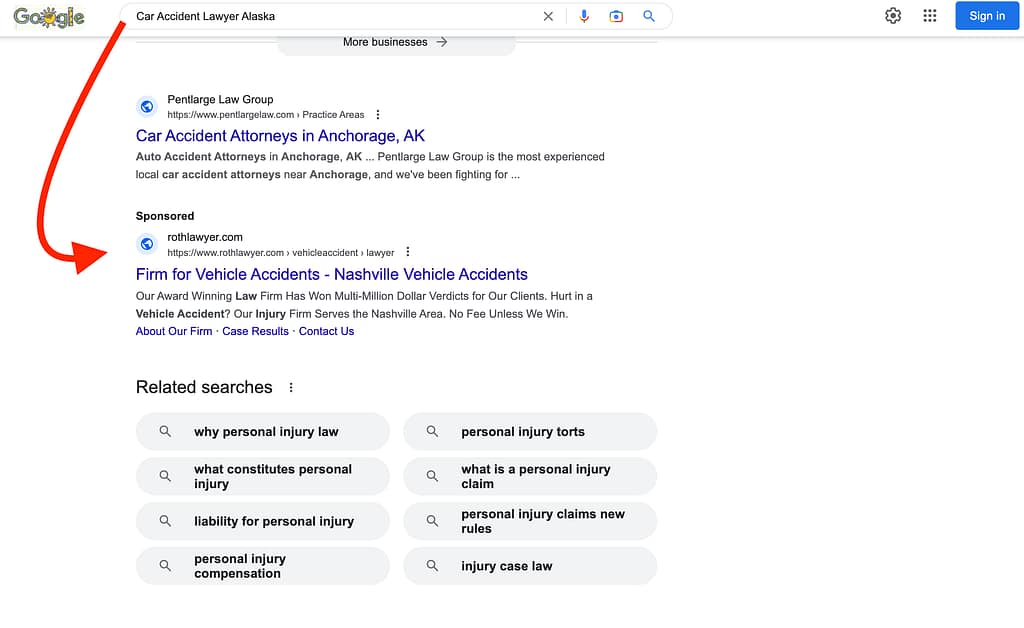The height and width of the screenshot is (628, 1024).
Task: Open three-dot menu beside Related searches
Action: (x=291, y=388)
